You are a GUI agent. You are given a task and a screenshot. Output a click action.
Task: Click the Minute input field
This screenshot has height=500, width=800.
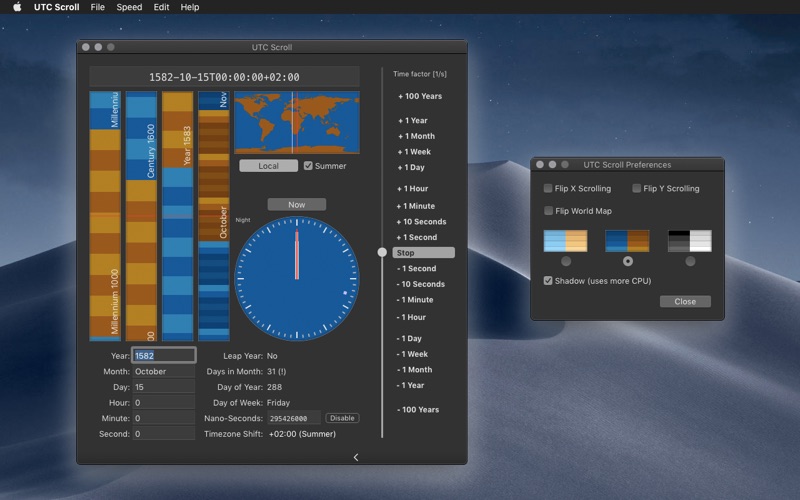(164, 418)
